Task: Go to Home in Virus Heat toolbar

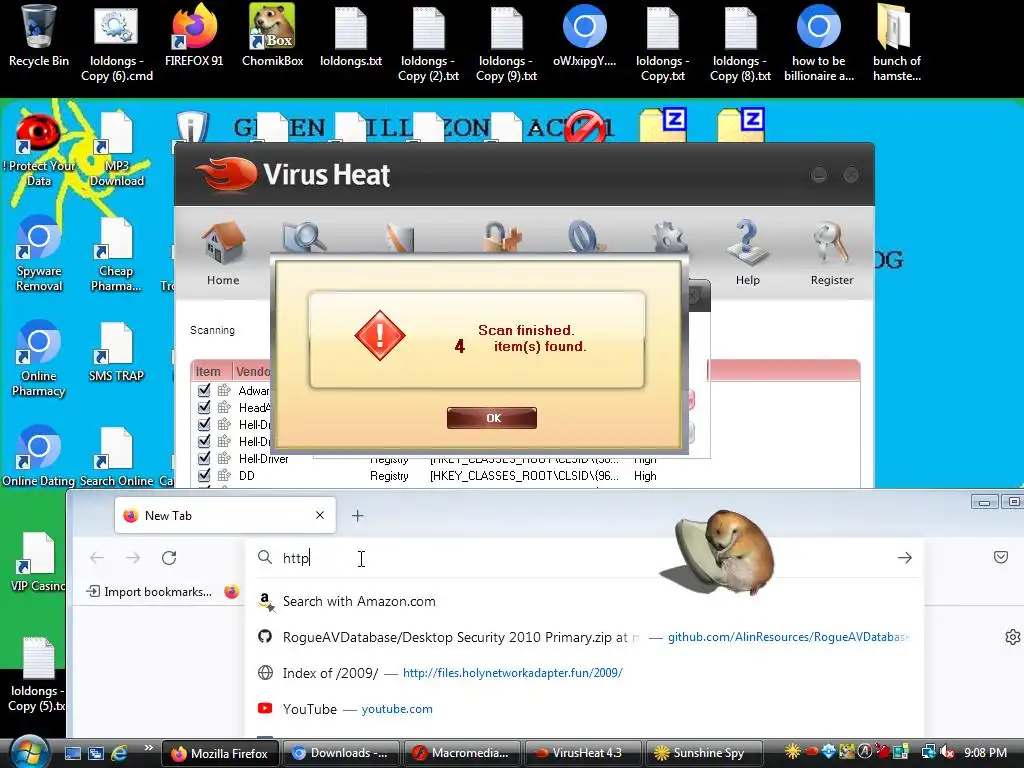Action: [223, 255]
